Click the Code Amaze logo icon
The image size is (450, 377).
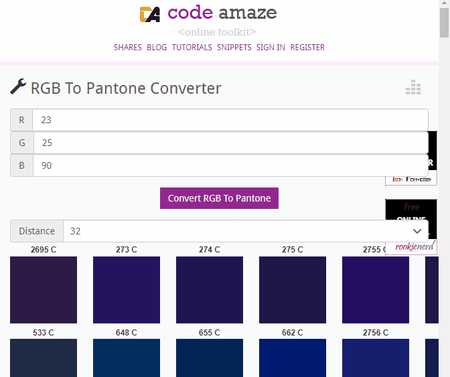click(150, 14)
